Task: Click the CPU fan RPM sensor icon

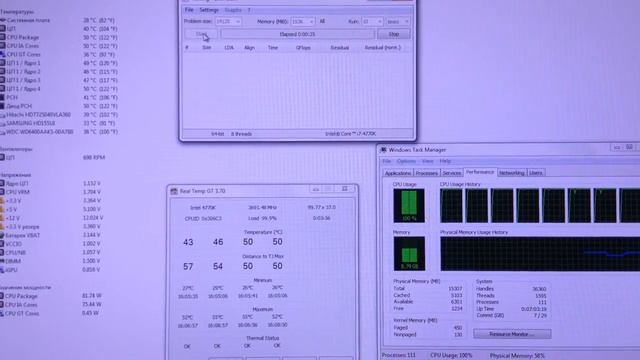Action: [2, 157]
